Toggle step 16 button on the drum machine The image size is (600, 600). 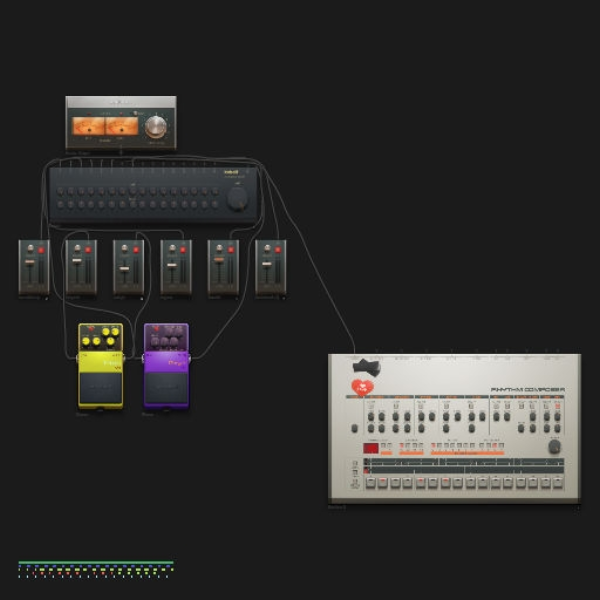point(558,482)
